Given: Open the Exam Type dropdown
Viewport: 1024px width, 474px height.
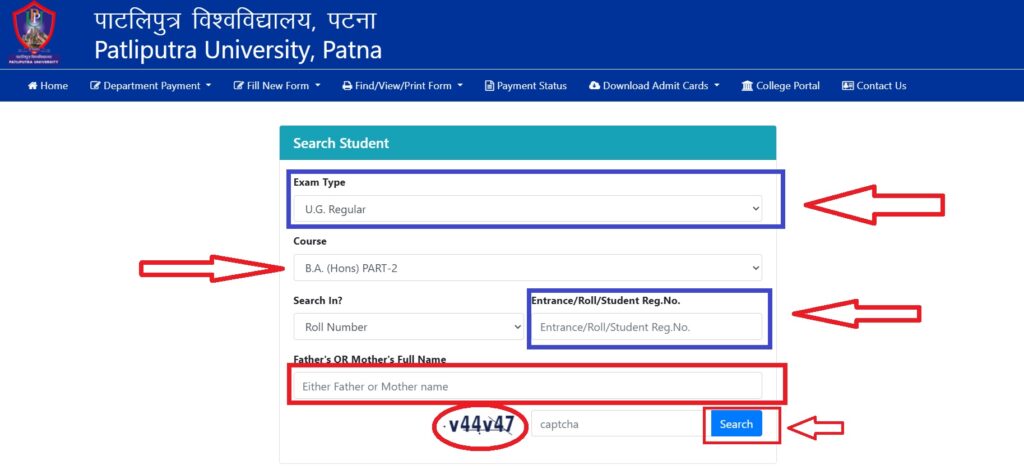Looking at the screenshot, I should [527, 209].
